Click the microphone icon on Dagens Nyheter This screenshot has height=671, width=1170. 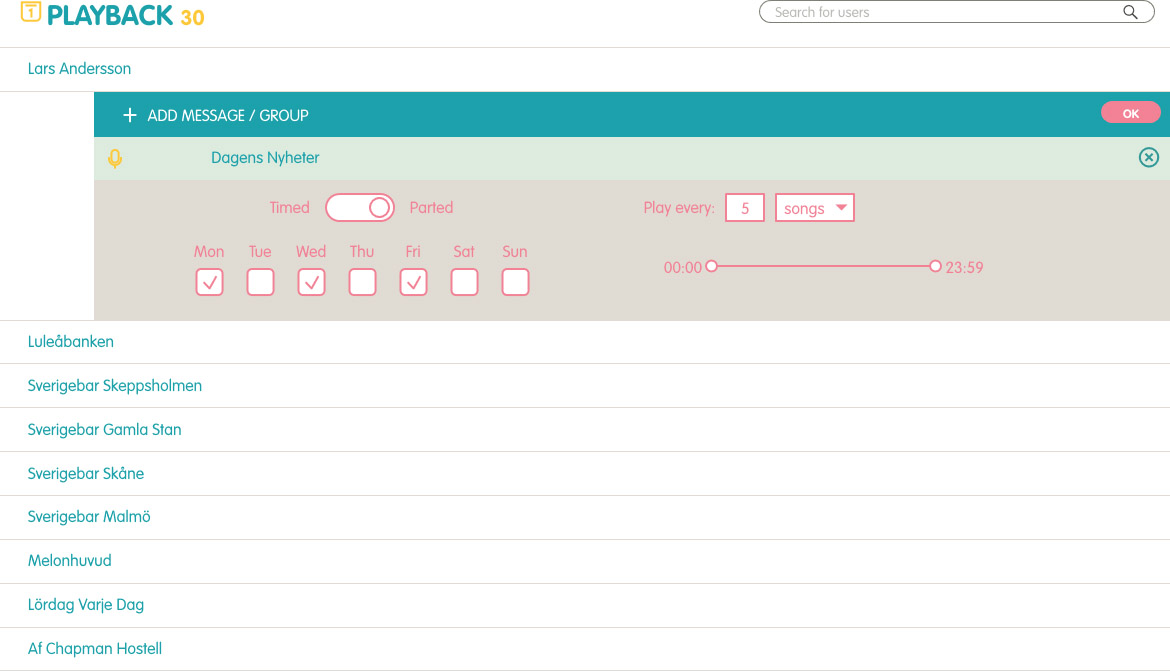click(115, 158)
